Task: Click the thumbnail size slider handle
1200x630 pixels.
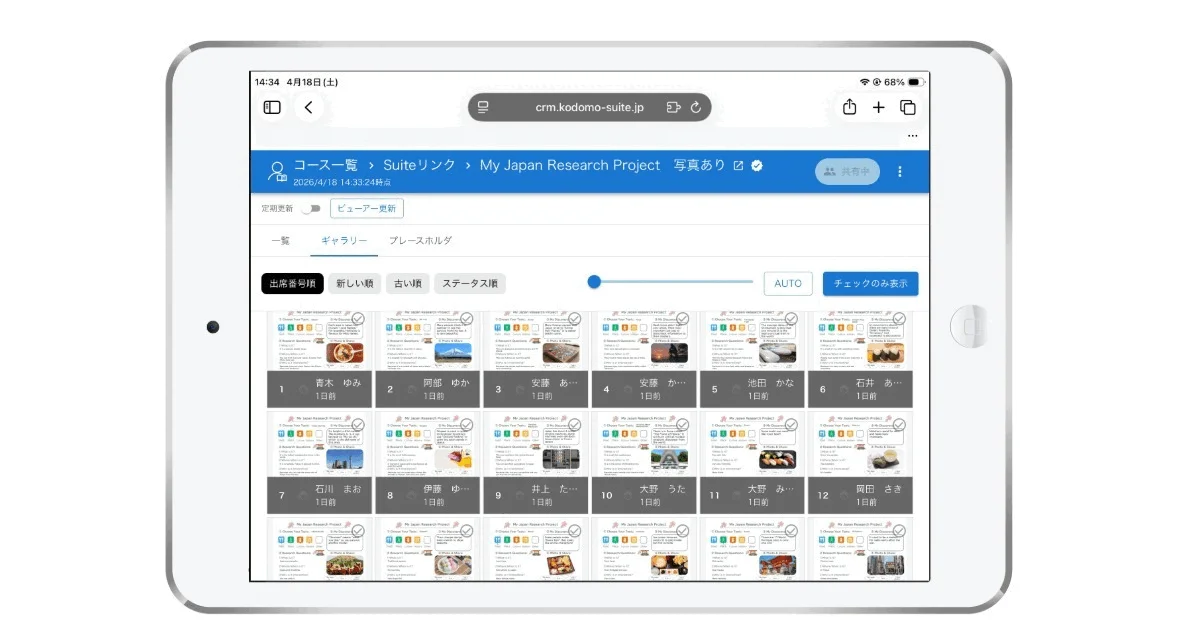Action: pos(596,283)
